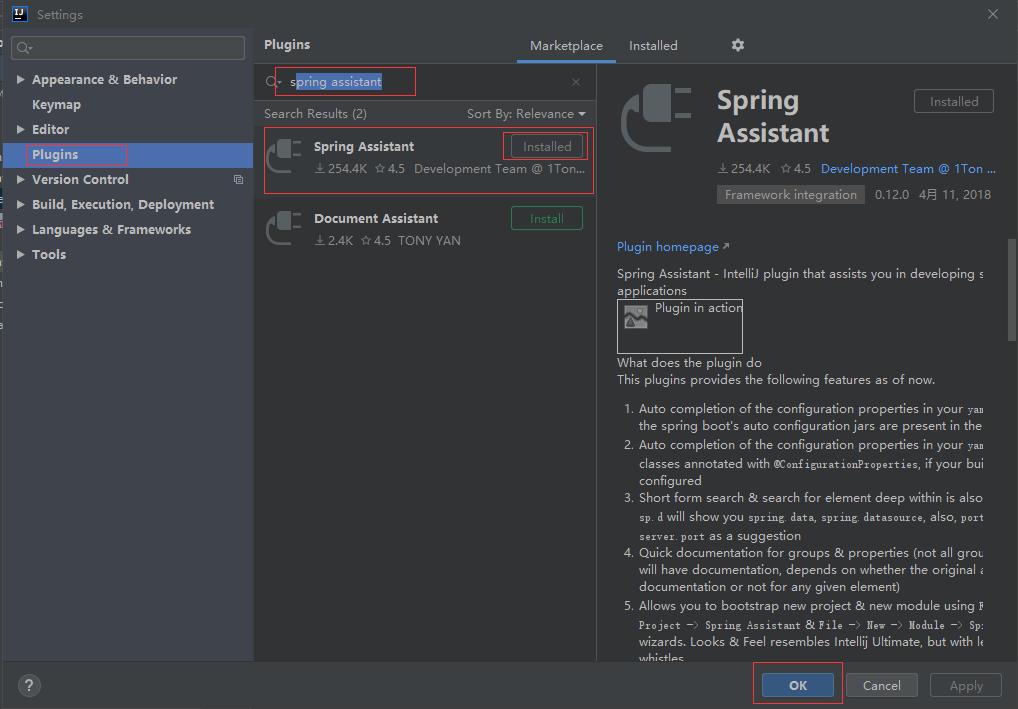1018x709 pixels.
Task: Click the Version Control project-level copy icon
Action: [238, 179]
